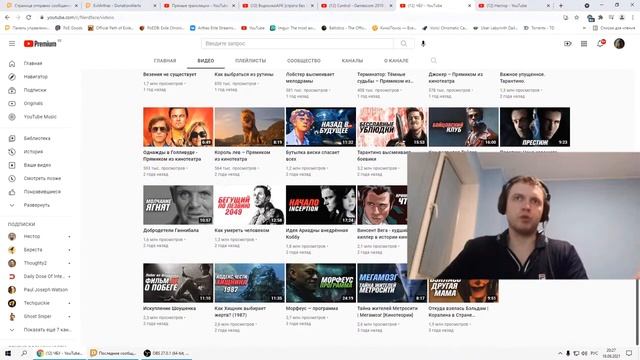
Task: Open video title Как умереть человеком
Action: (242, 231)
